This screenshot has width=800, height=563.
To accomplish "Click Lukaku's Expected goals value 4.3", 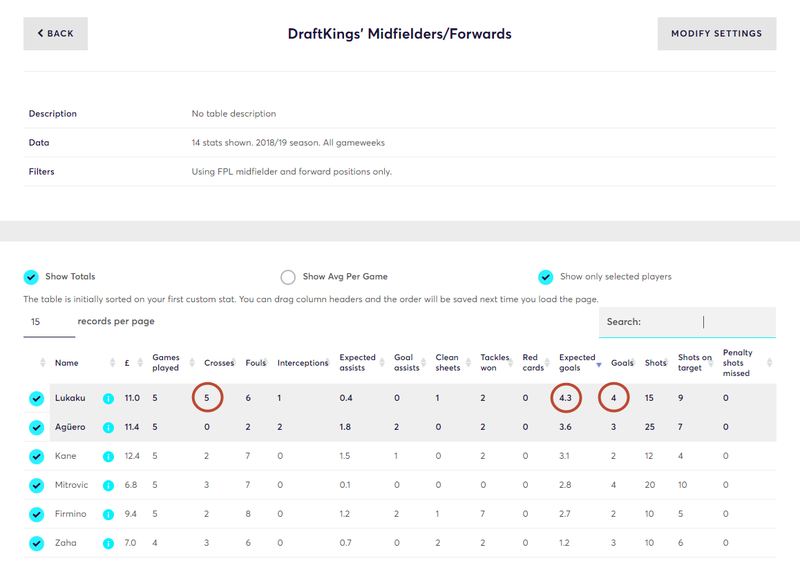I will 565,398.
